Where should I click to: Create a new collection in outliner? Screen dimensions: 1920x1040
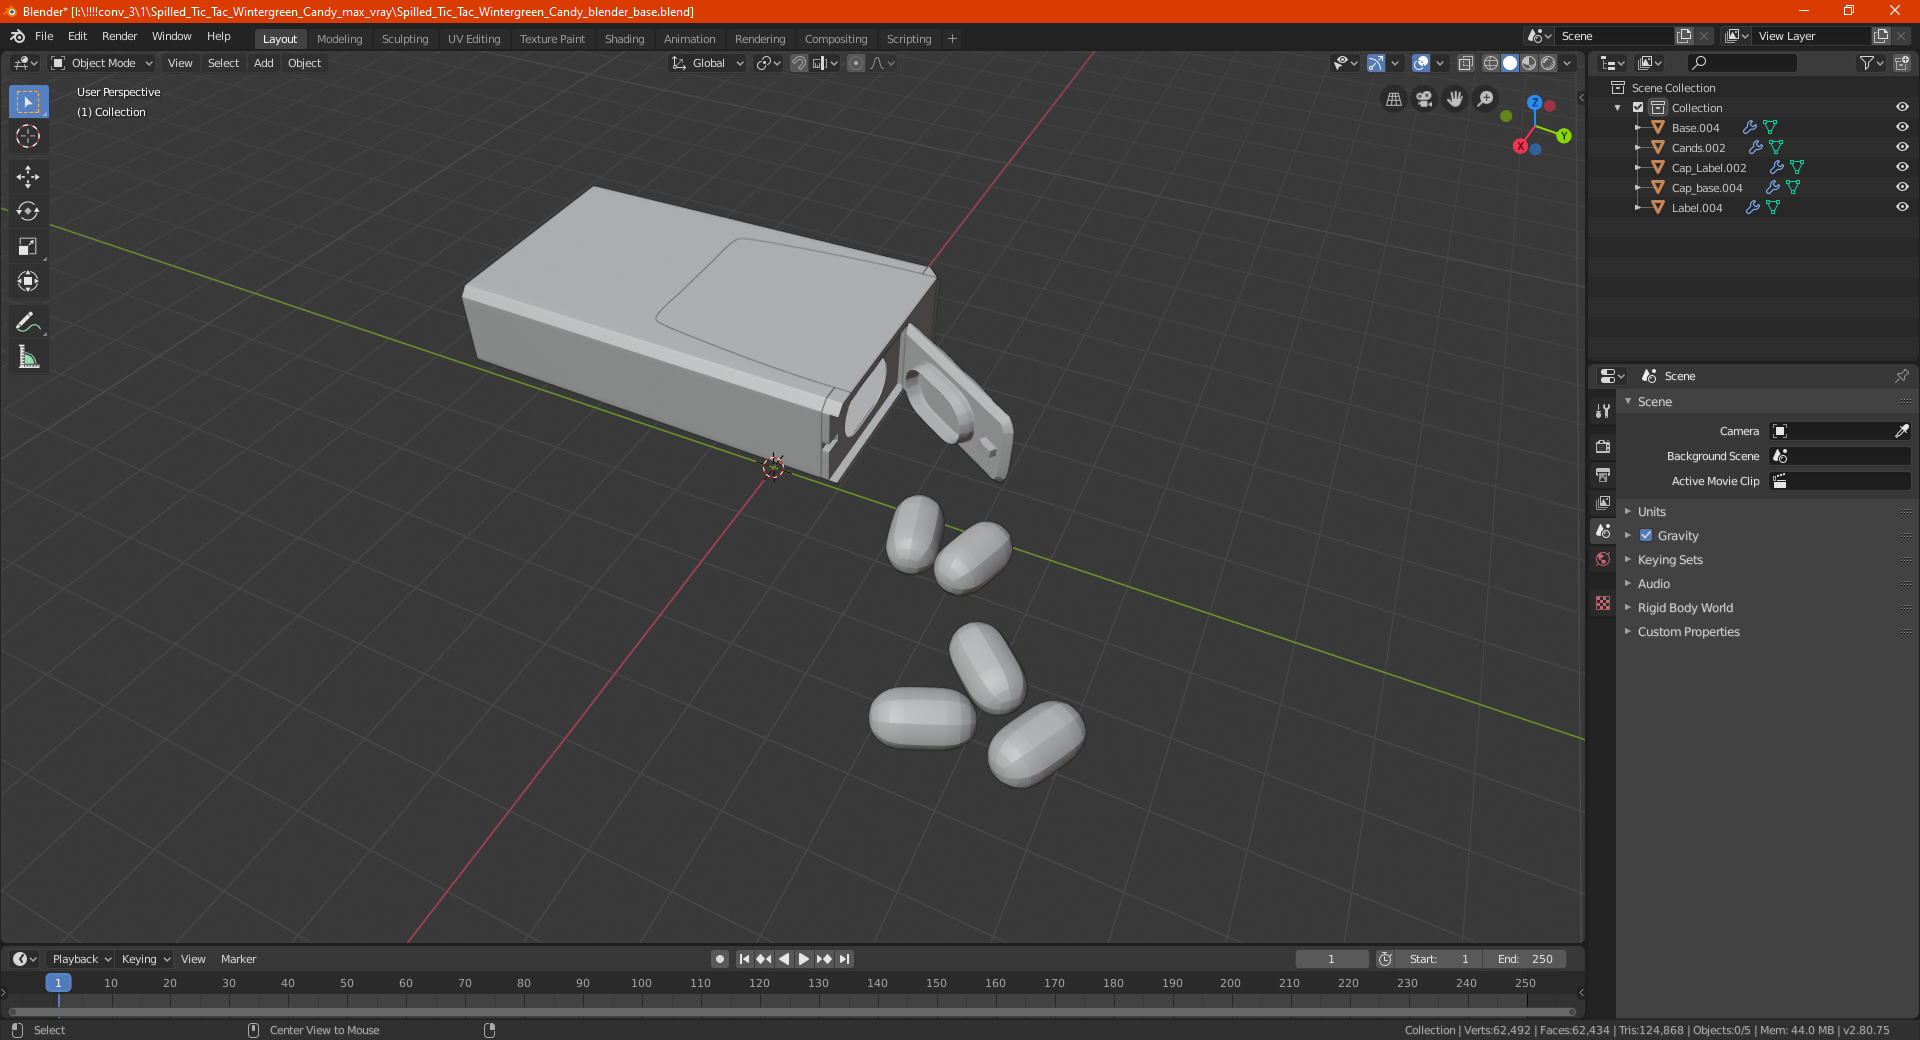(1901, 63)
